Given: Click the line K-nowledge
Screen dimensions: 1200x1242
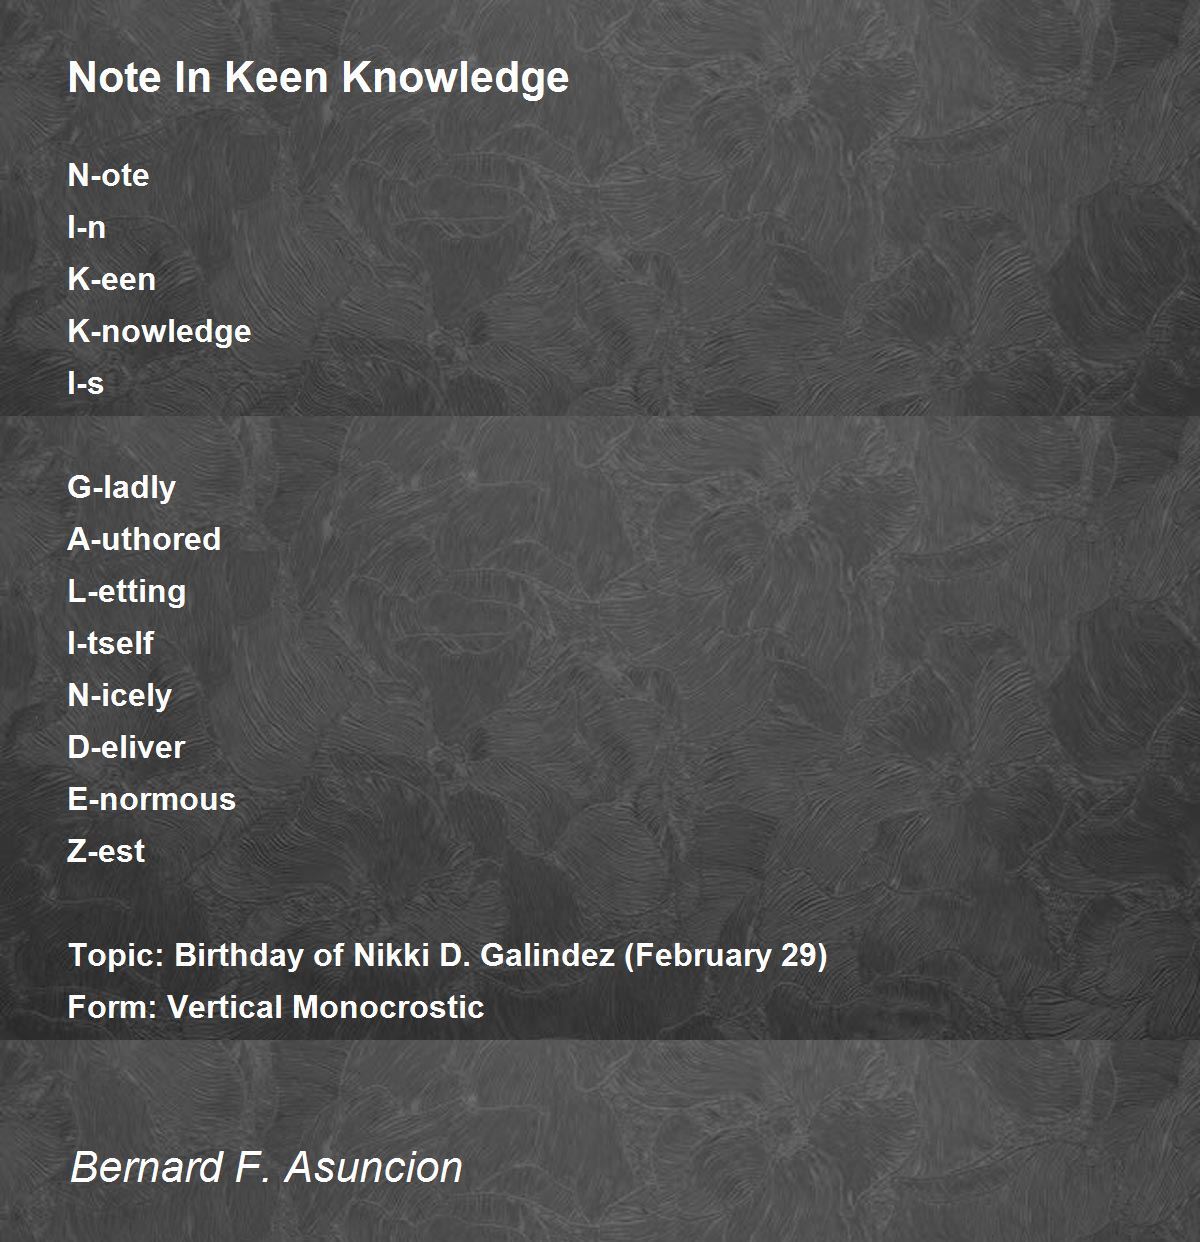Looking at the screenshot, I should point(159,331).
